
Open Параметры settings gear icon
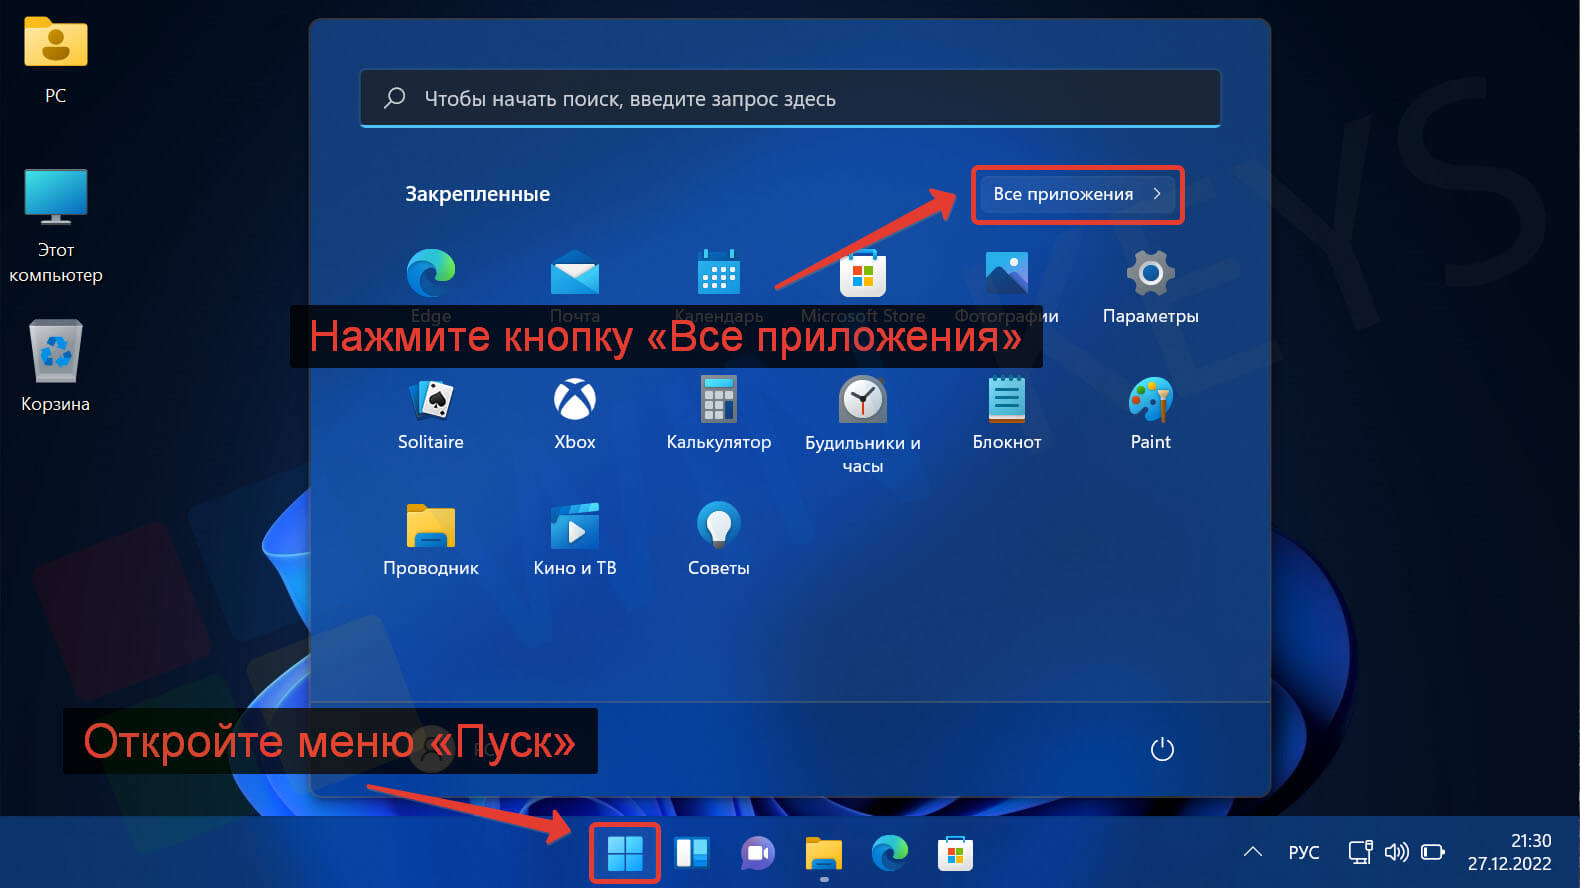(1150, 275)
